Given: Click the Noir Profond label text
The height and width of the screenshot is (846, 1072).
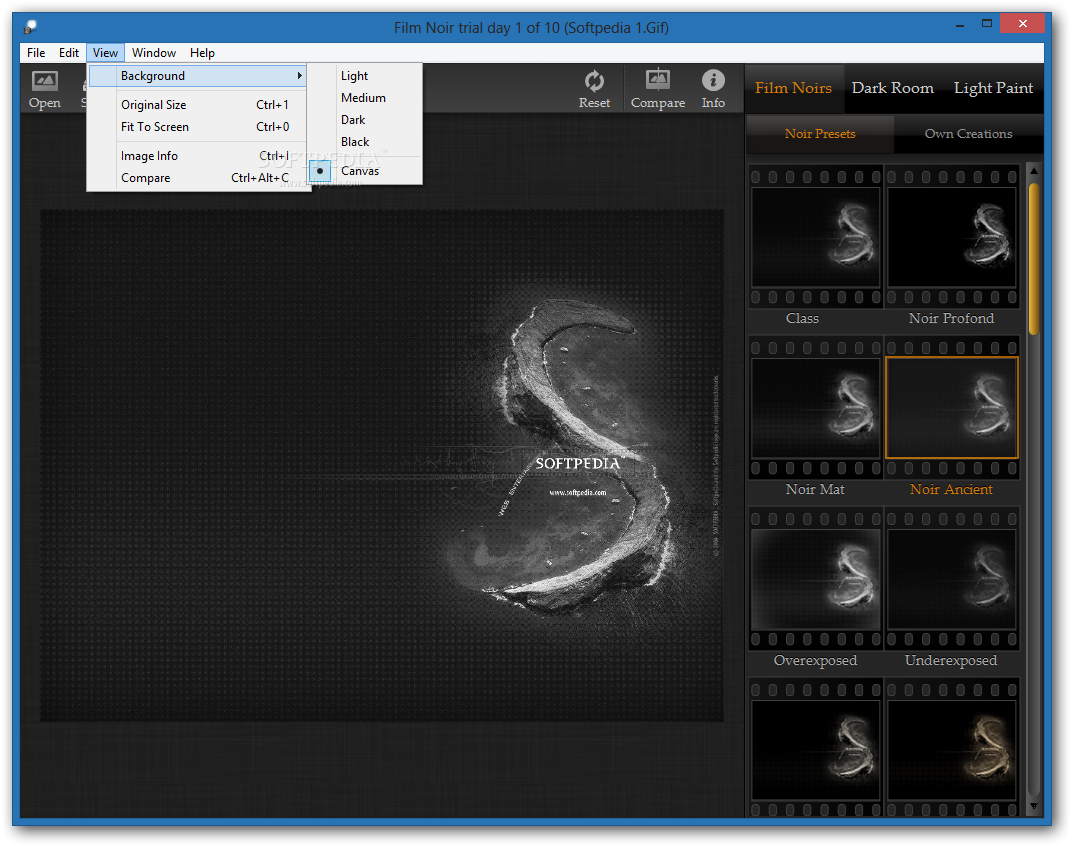Looking at the screenshot, I should click(951, 319).
